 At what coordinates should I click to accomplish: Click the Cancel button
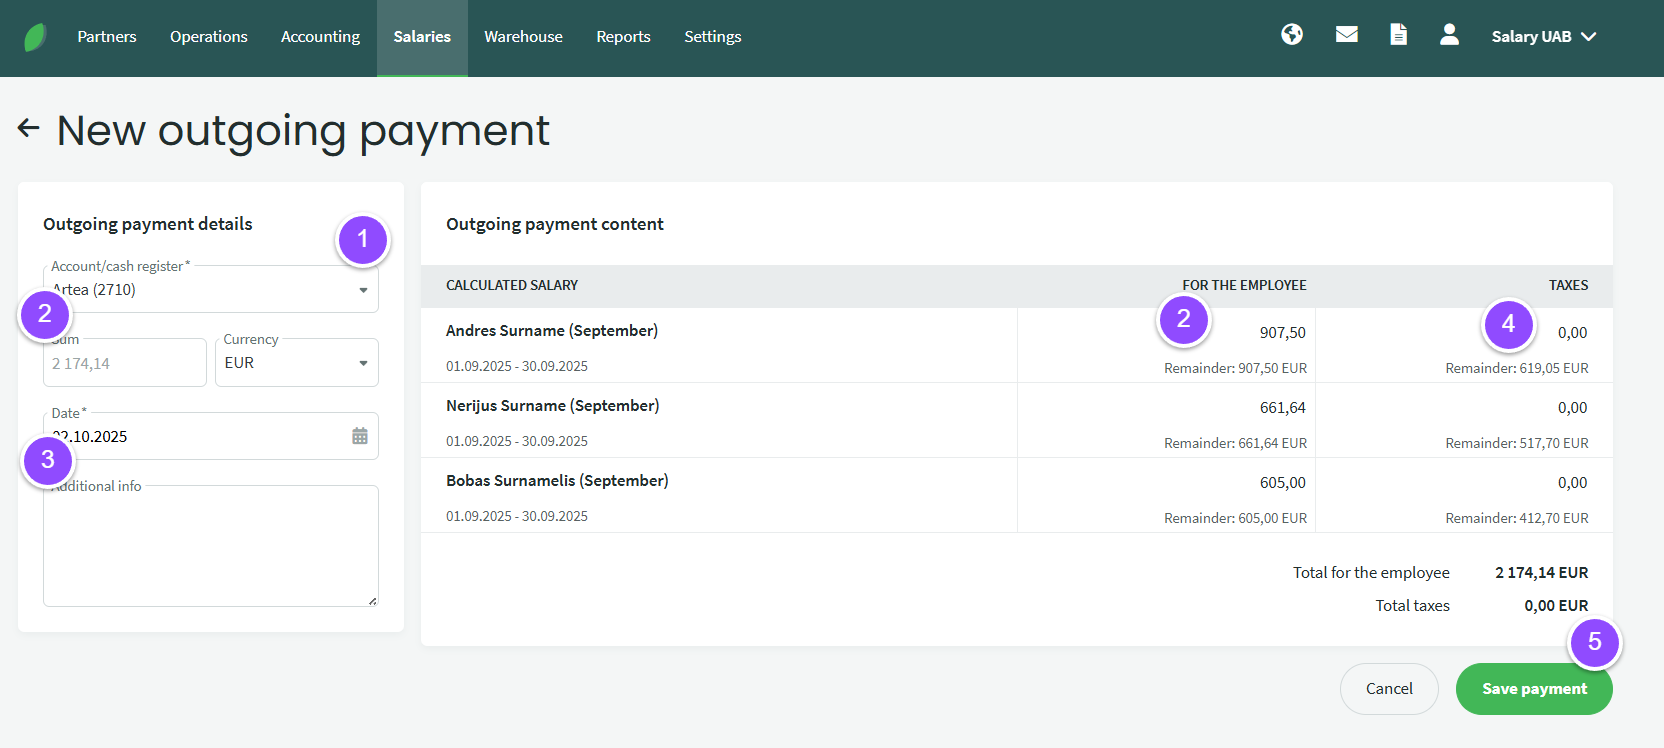pos(1389,689)
